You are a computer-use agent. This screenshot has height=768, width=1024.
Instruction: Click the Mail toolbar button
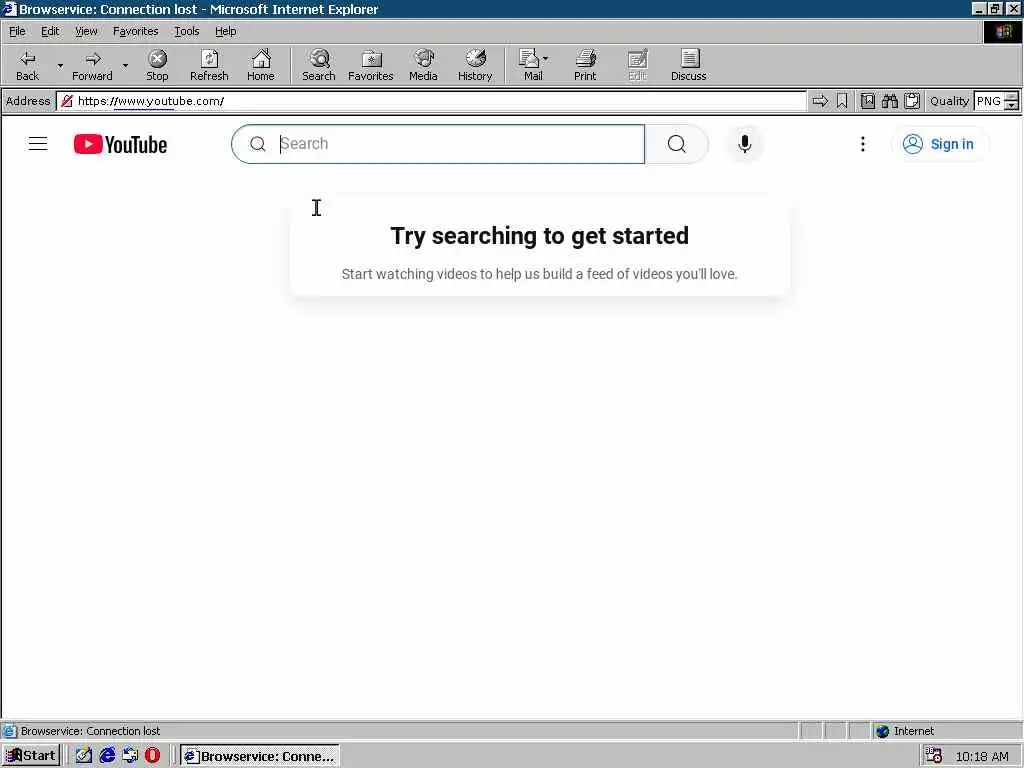(x=530, y=65)
